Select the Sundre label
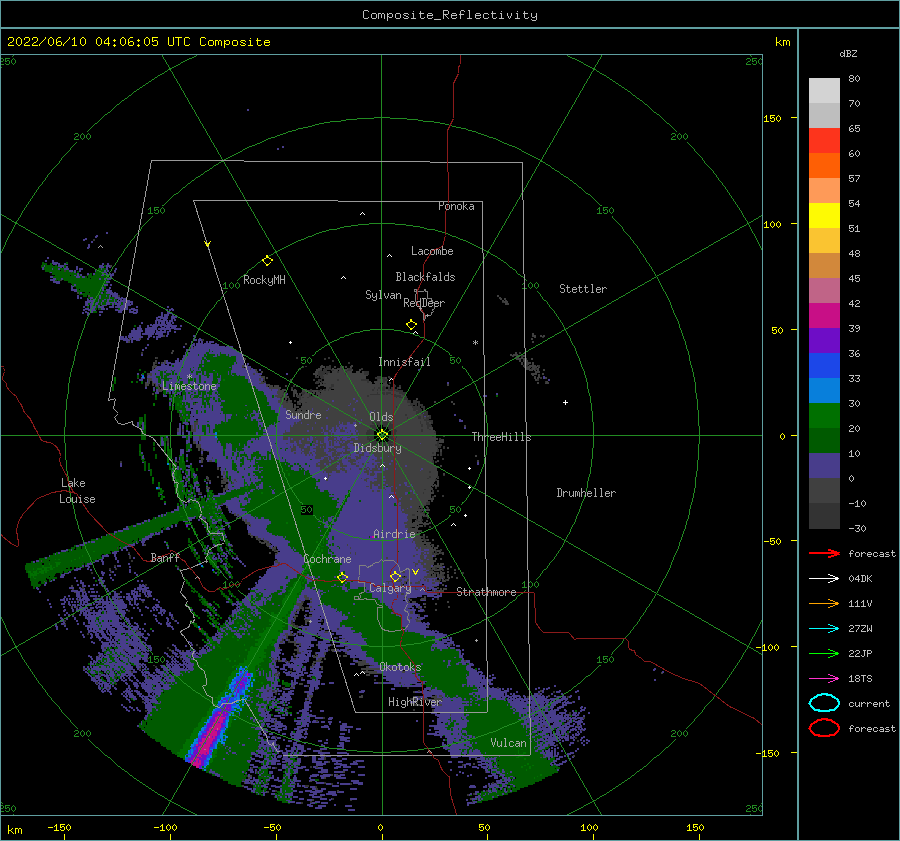The width and height of the screenshot is (900, 841). (303, 414)
